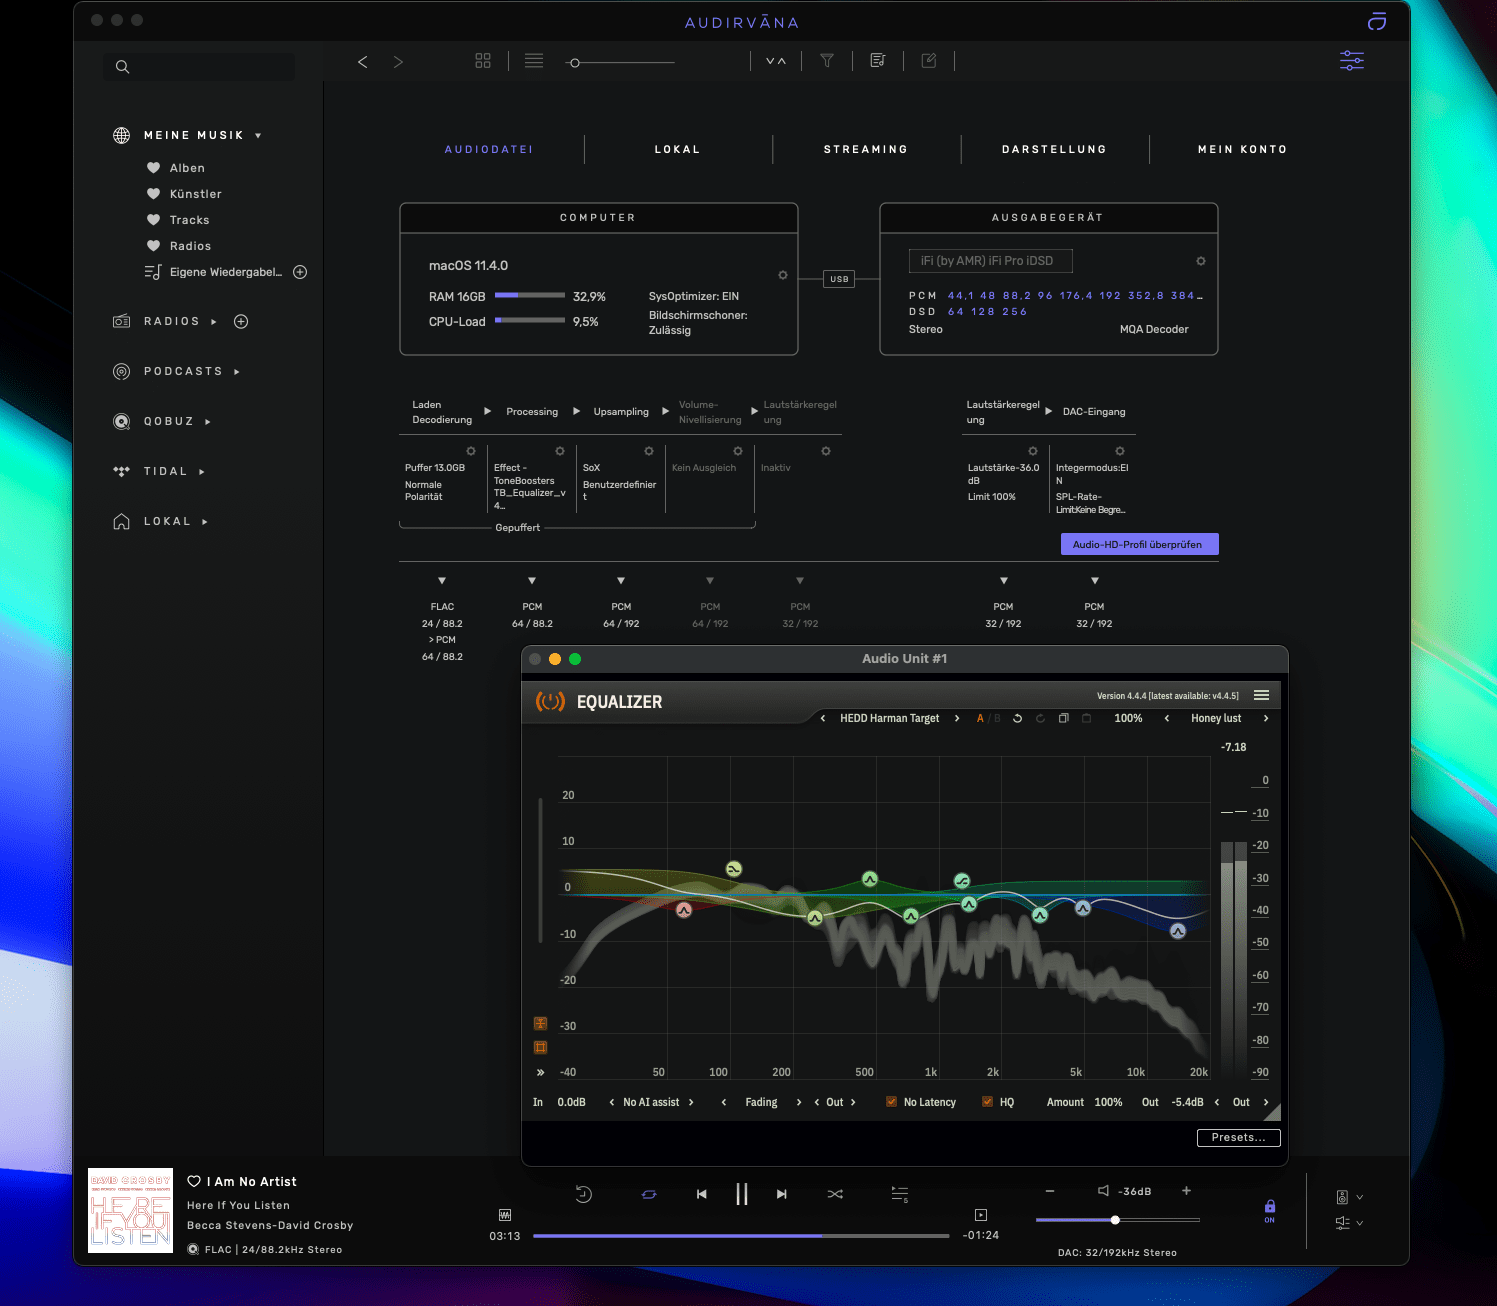Open the Equalizer hamburger menu

(x=1262, y=695)
